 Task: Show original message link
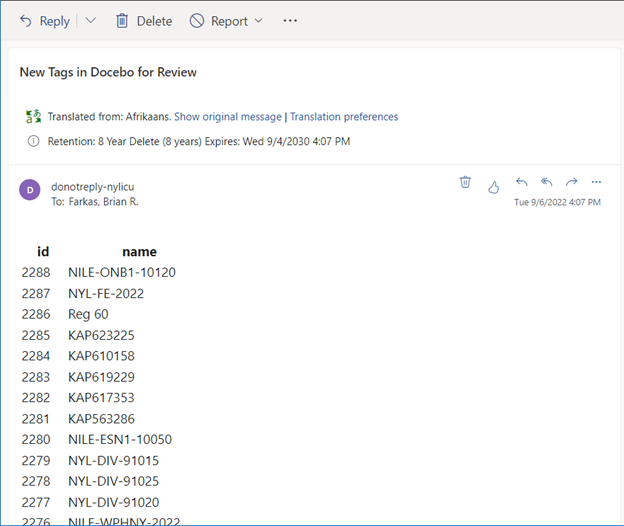(228, 117)
